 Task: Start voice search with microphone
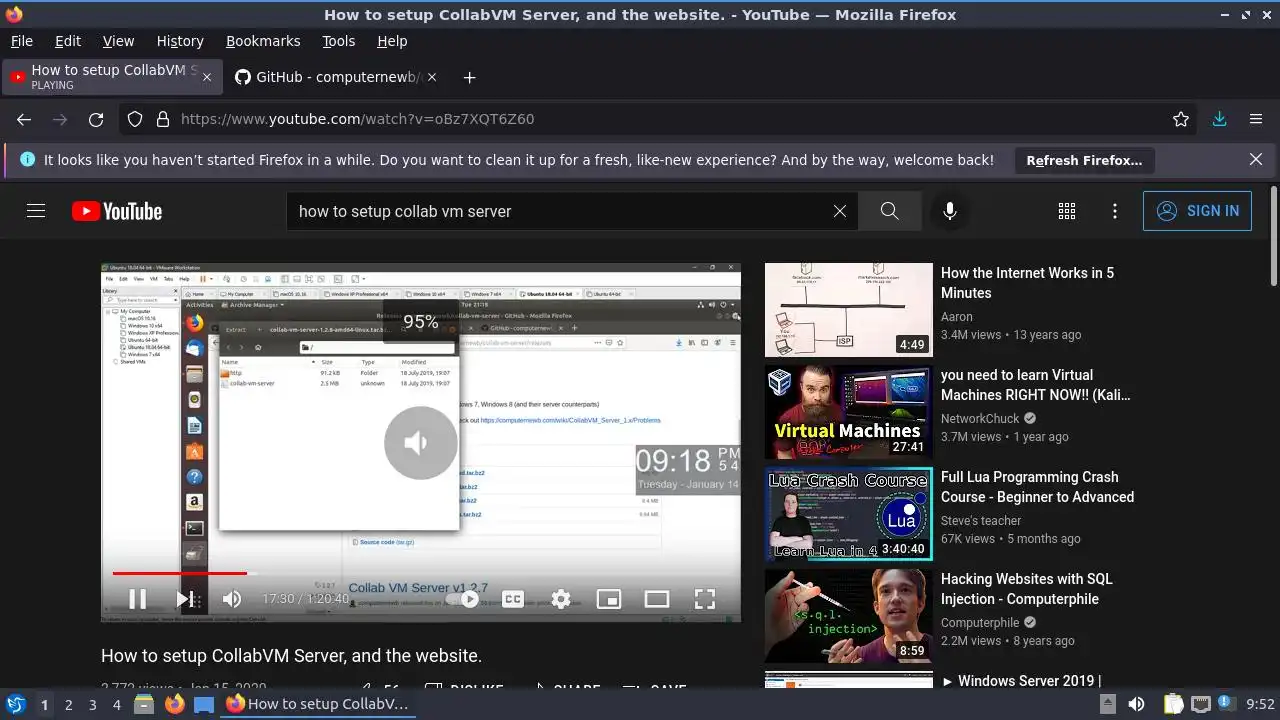coord(950,211)
